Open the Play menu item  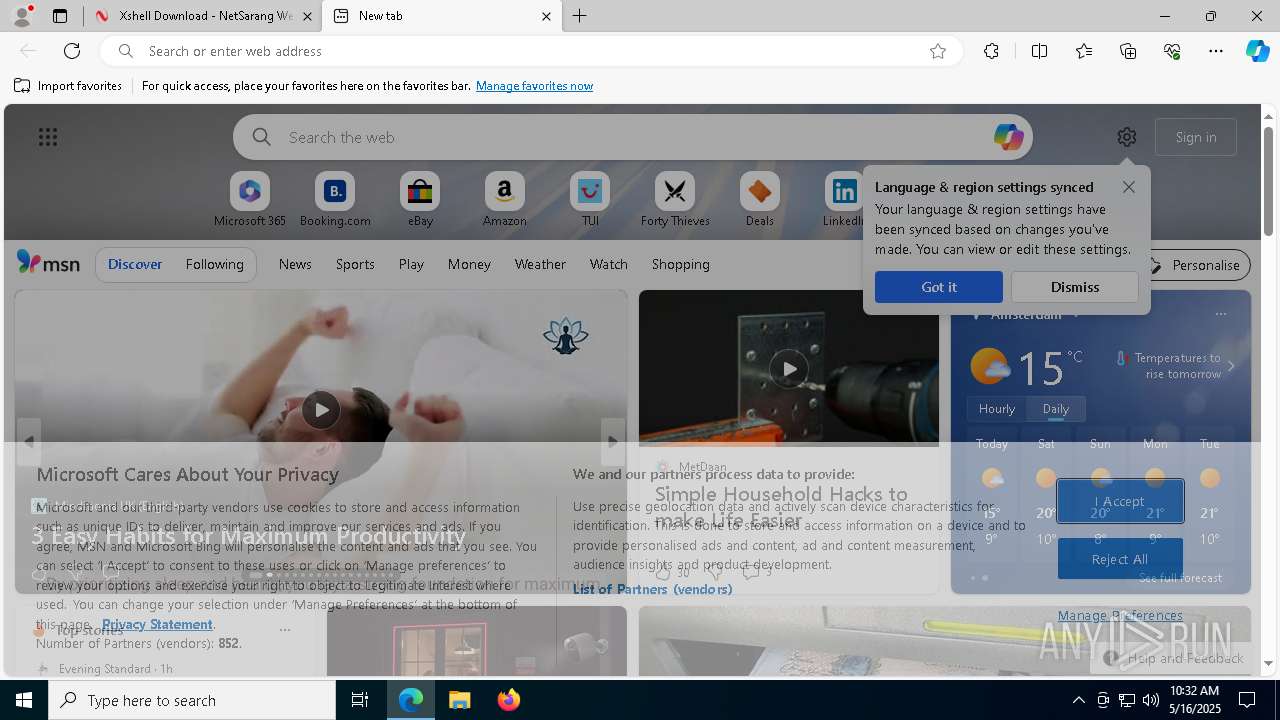coord(411,264)
